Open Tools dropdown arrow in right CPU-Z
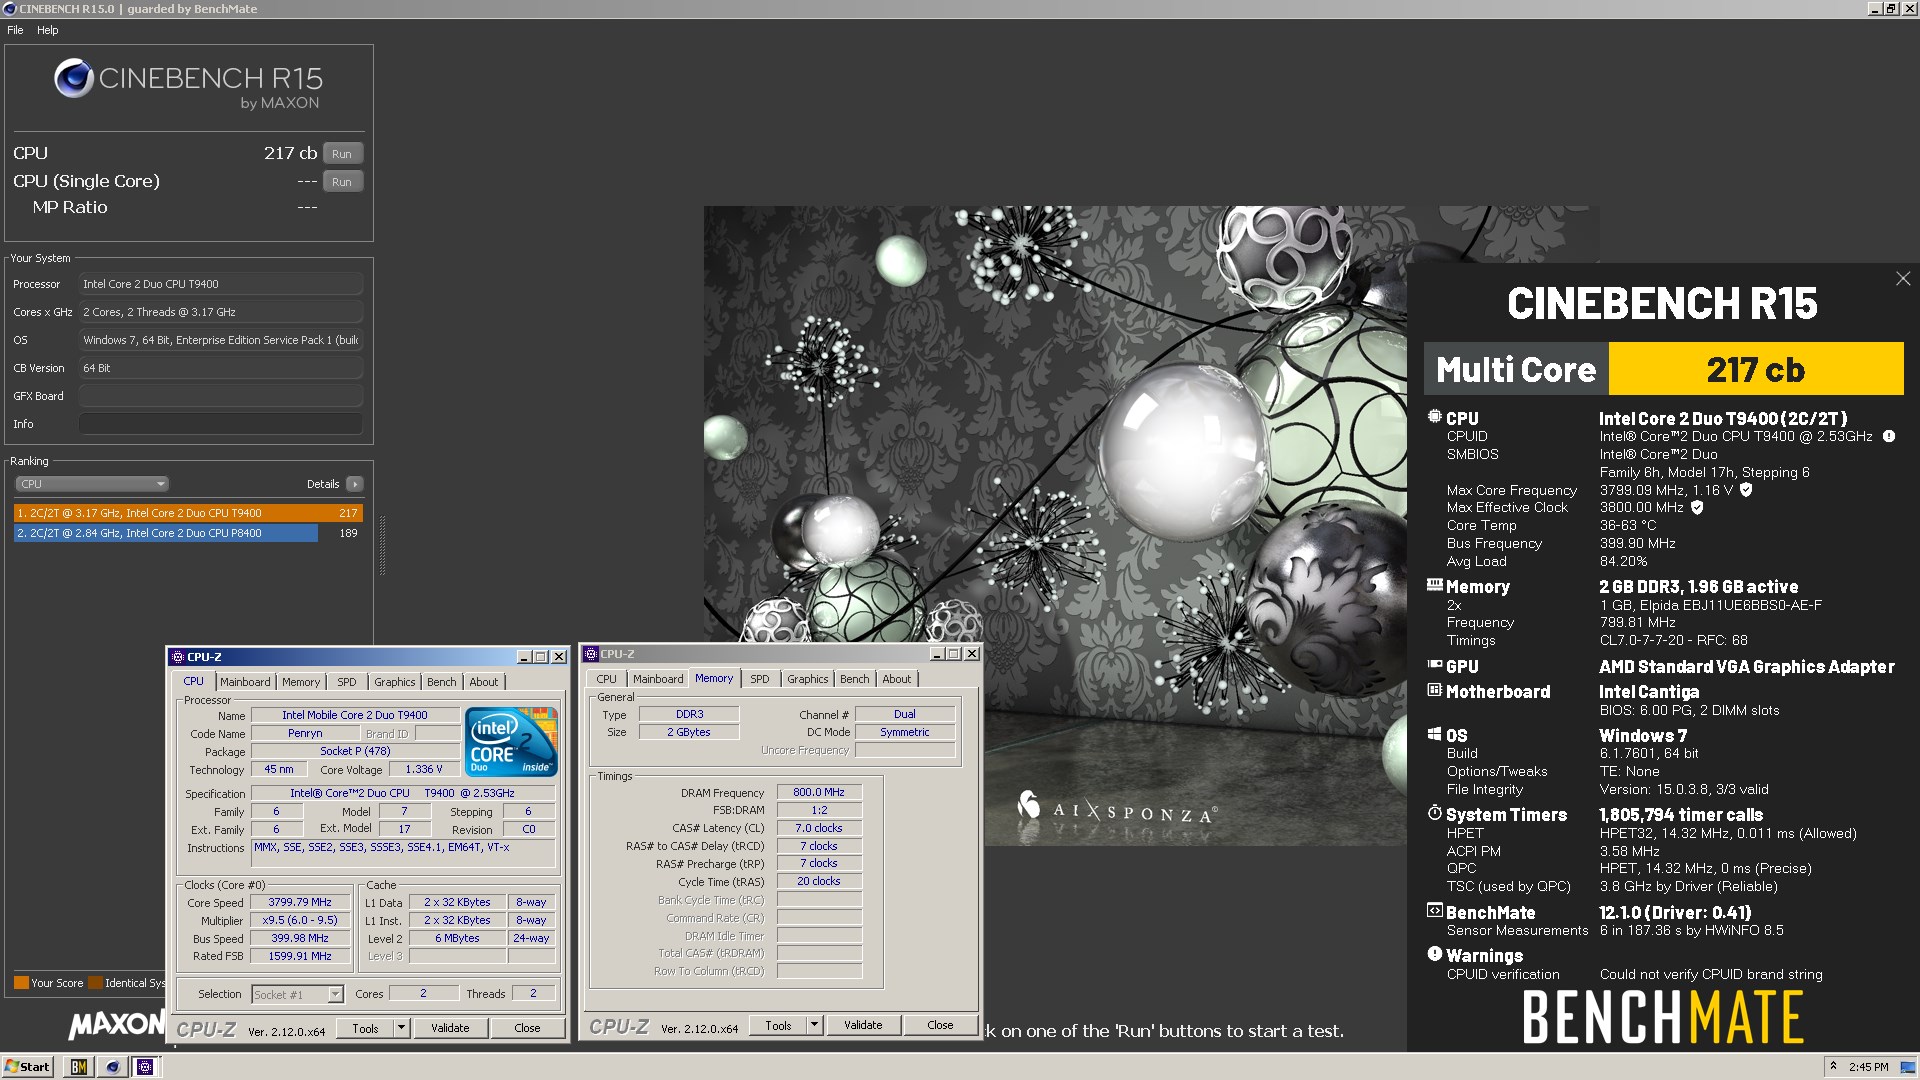Screen dimensions: 1920x1080 tap(815, 1025)
